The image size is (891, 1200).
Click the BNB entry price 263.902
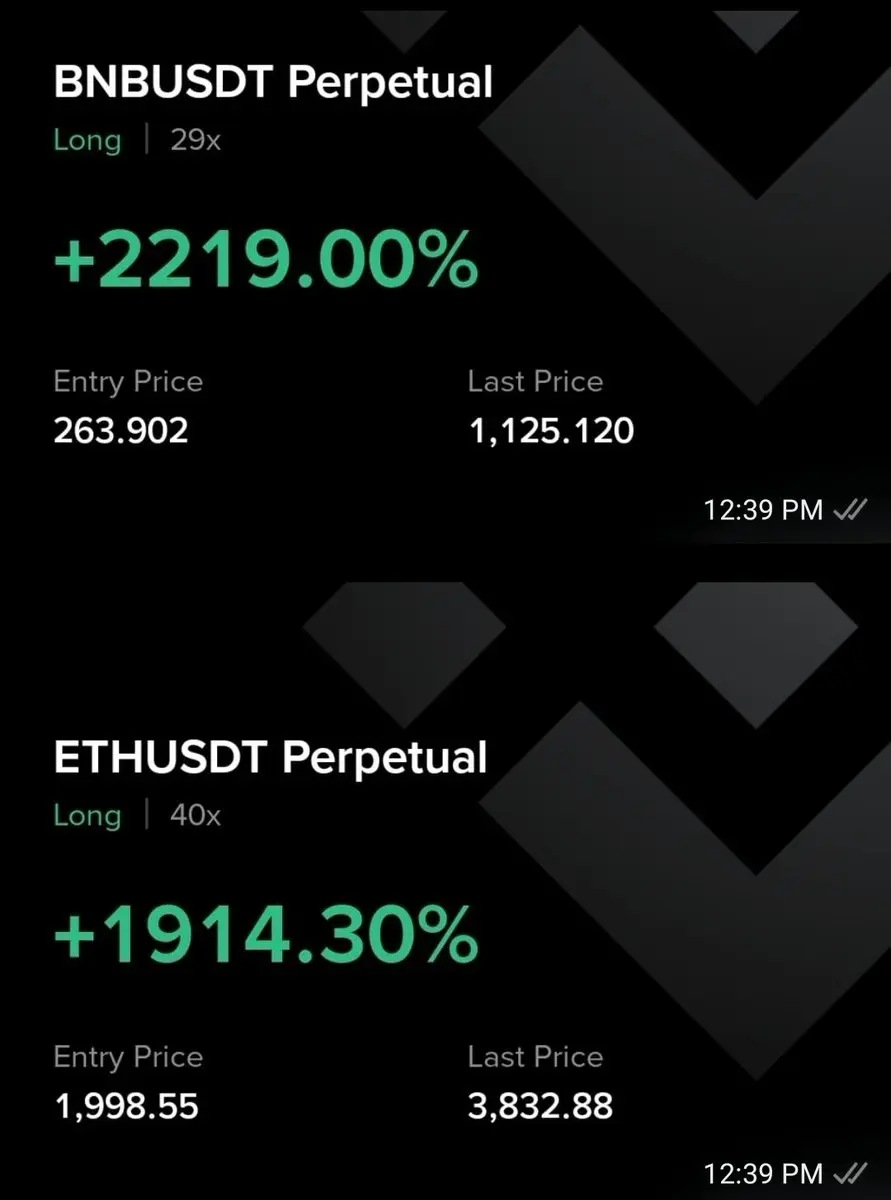[x=121, y=431]
